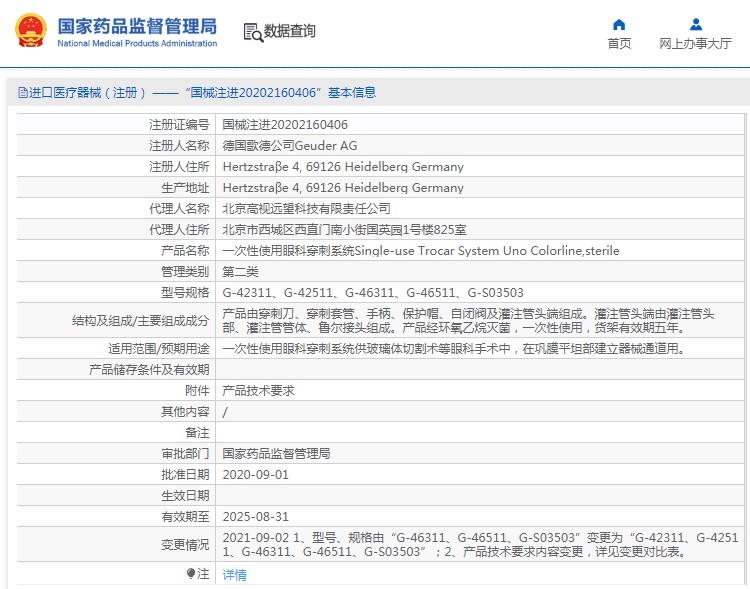Click the 注册证编号 label

(x=179, y=125)
